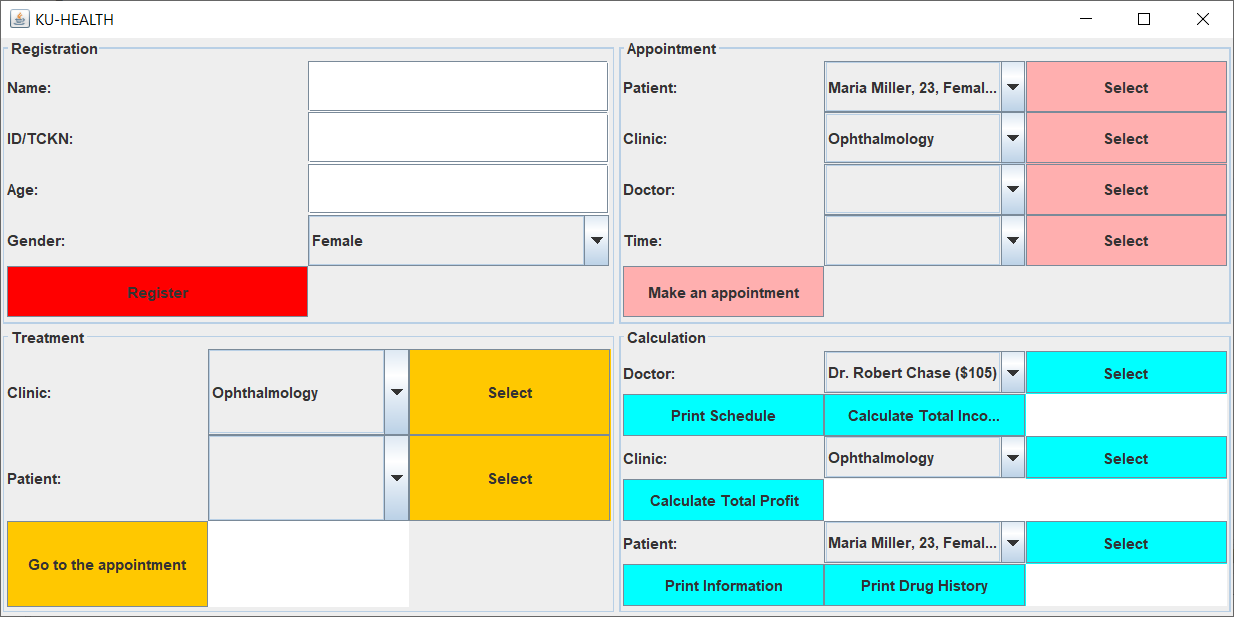
Task: Click Select next to Appointment Time
Action: [x=1126, y=240]
